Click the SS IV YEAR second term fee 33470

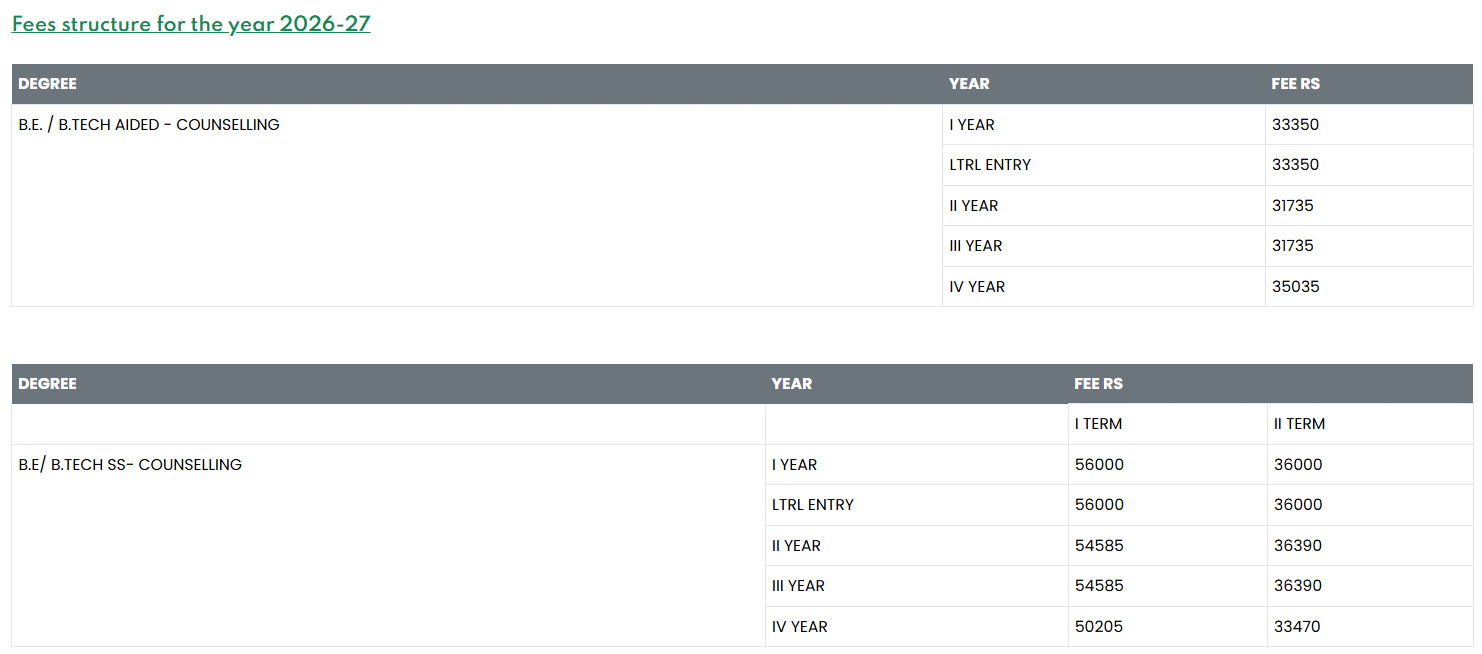(1296, 627)
